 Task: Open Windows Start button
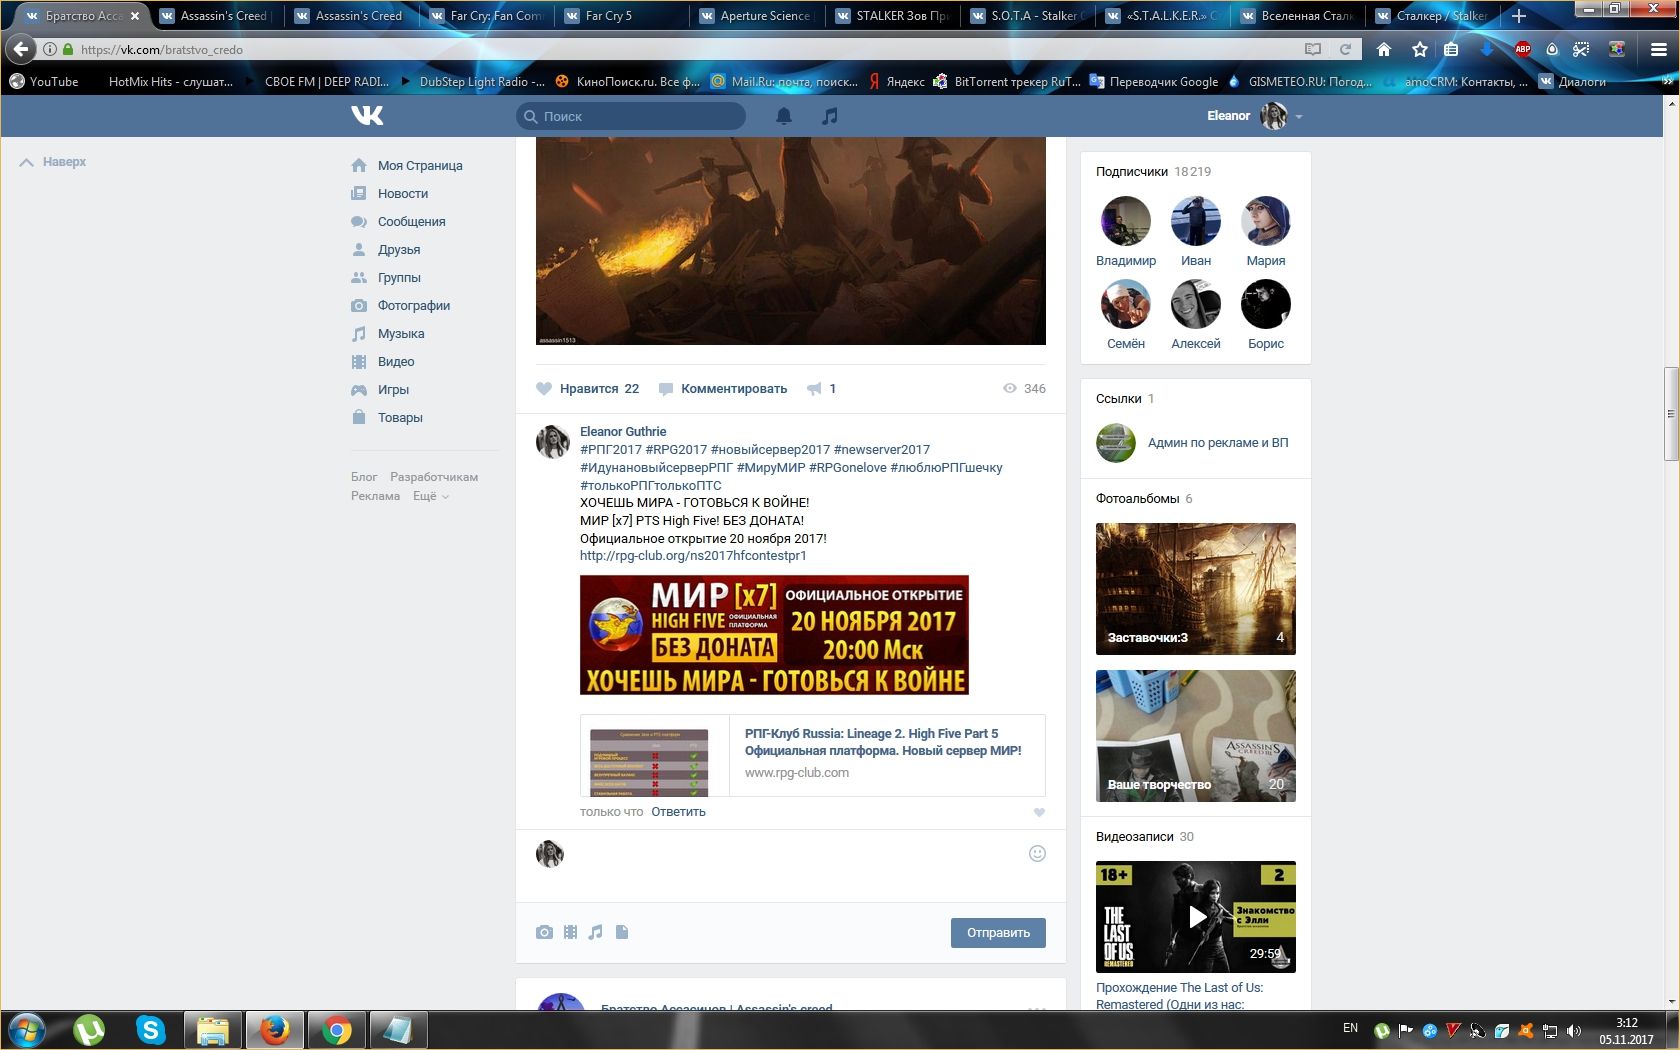point(27,1030)
